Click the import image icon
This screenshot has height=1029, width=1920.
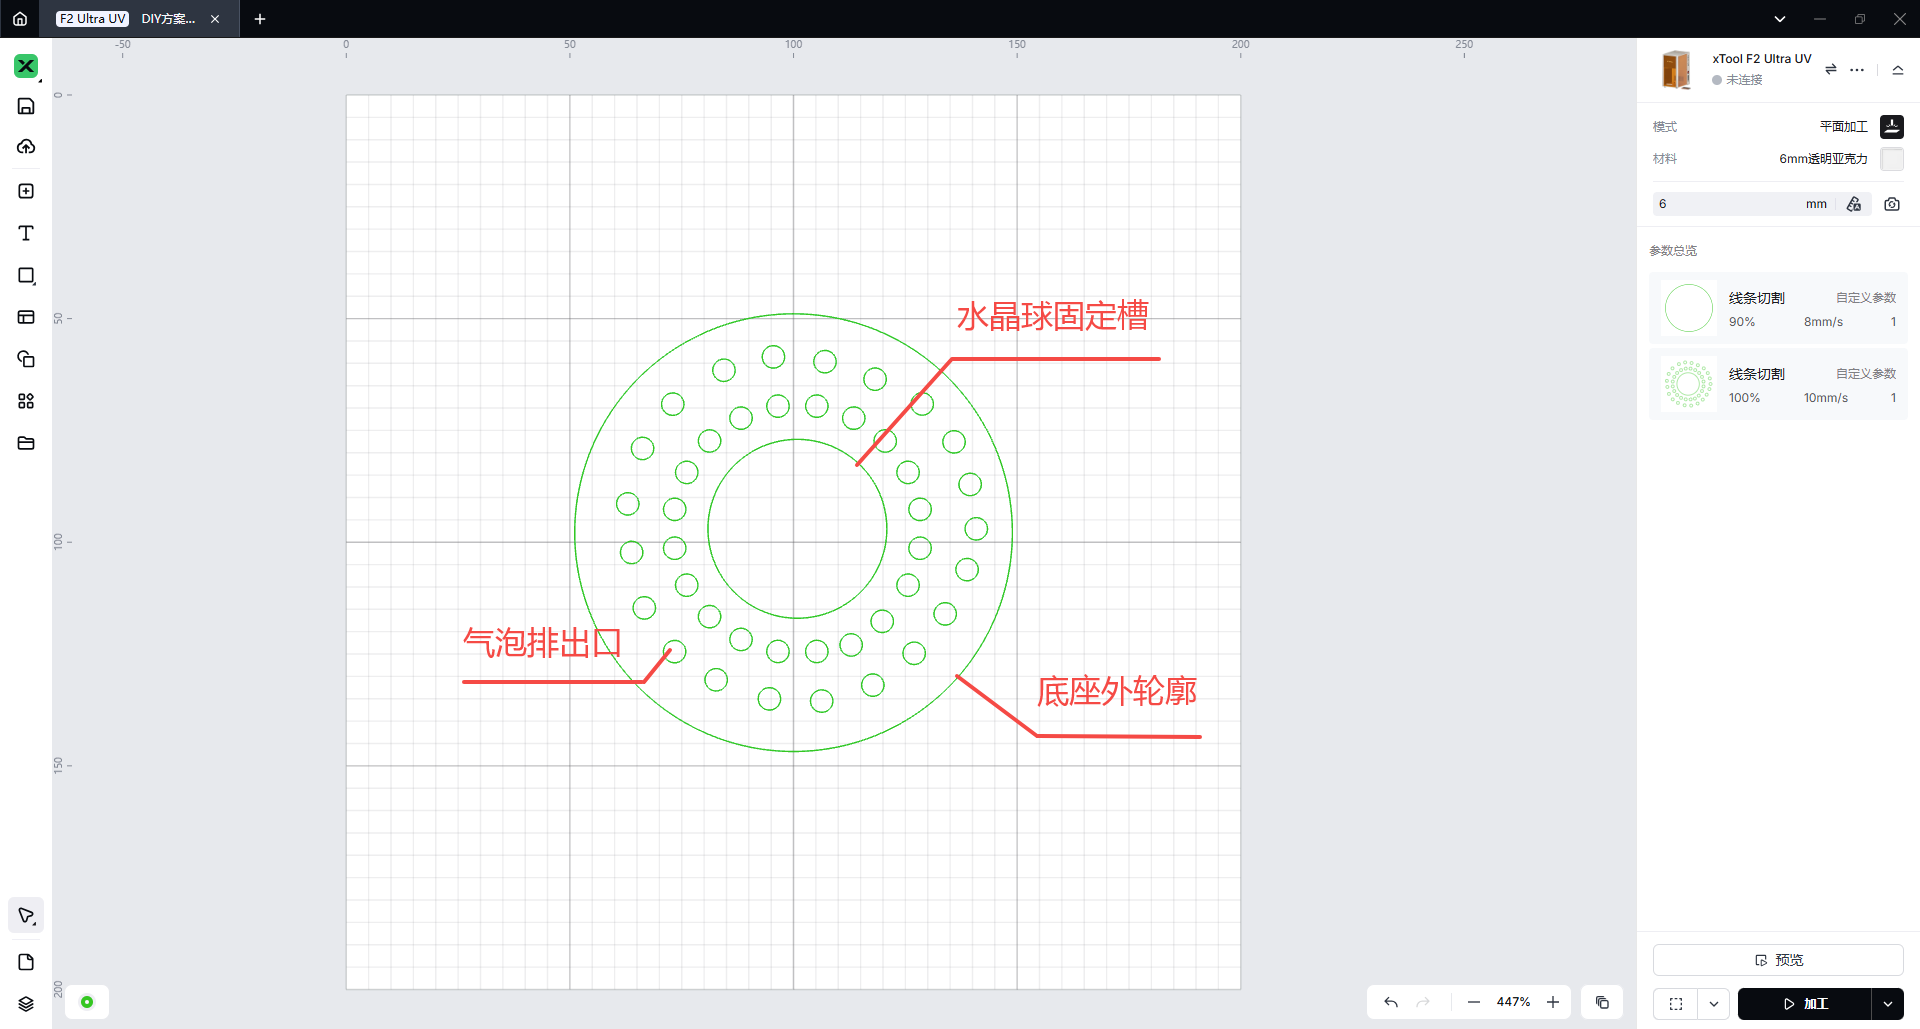coord(26,191)
